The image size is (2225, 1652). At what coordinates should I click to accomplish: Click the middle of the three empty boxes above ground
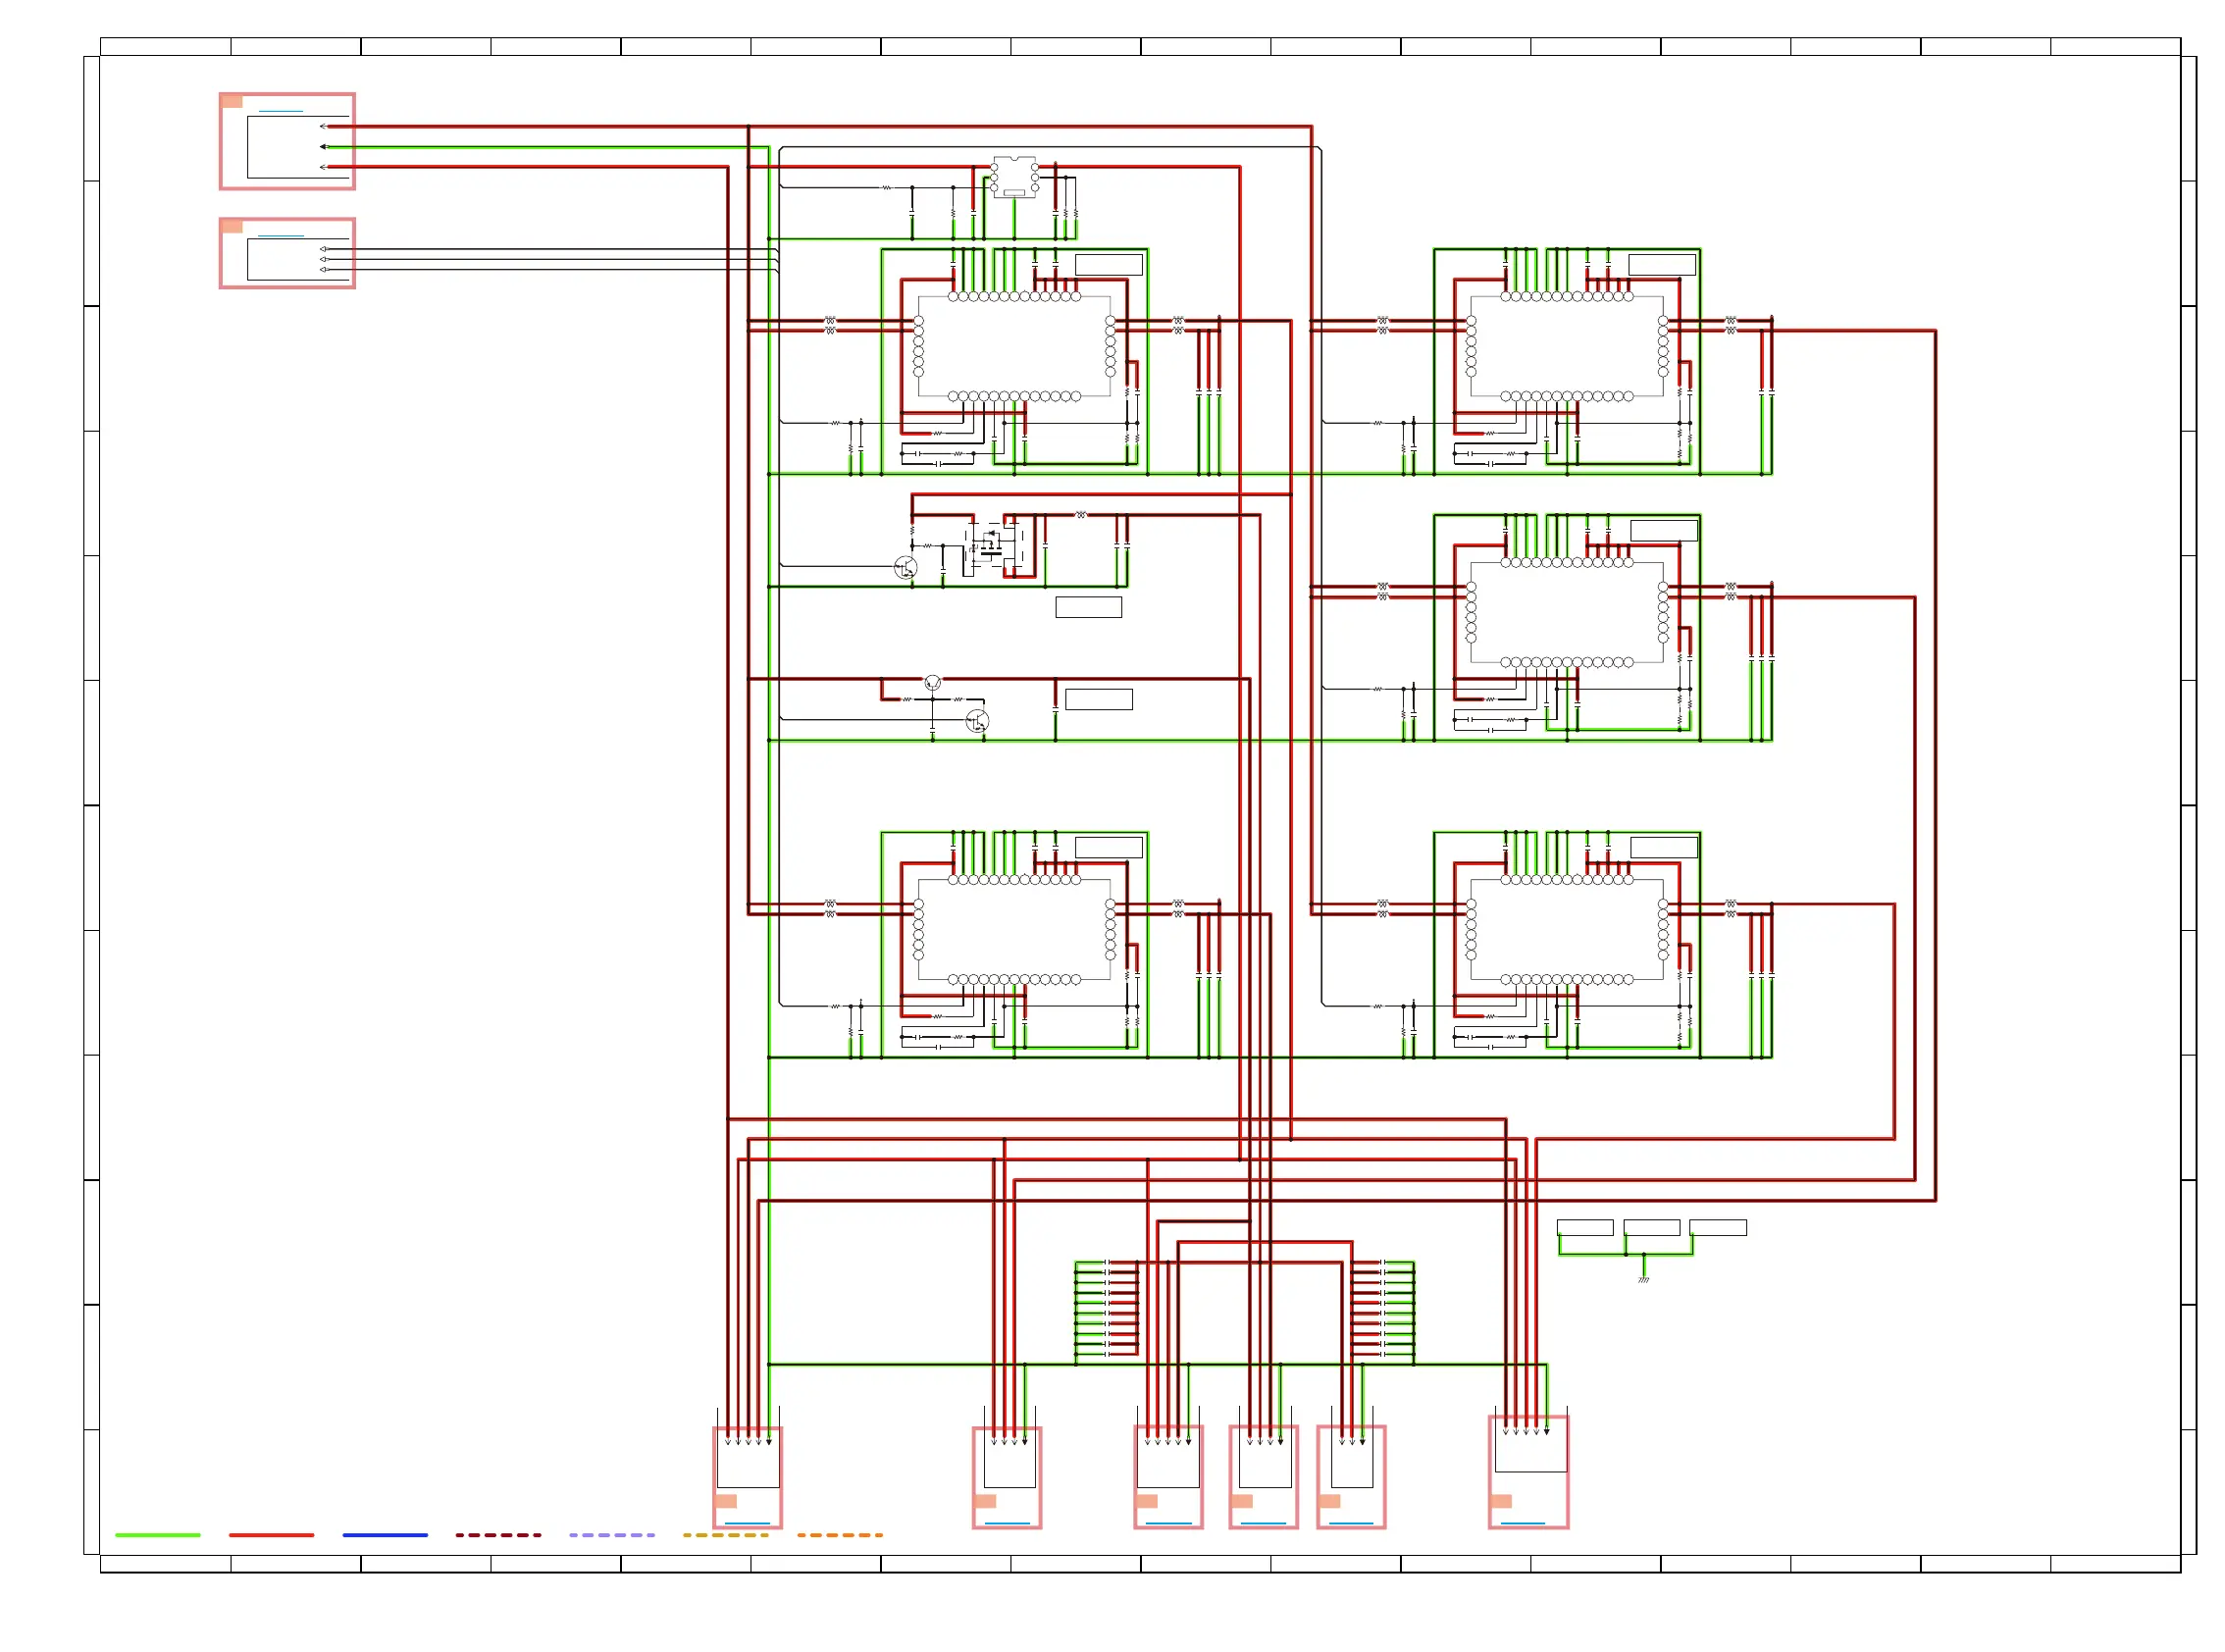click(1652, 1228)
